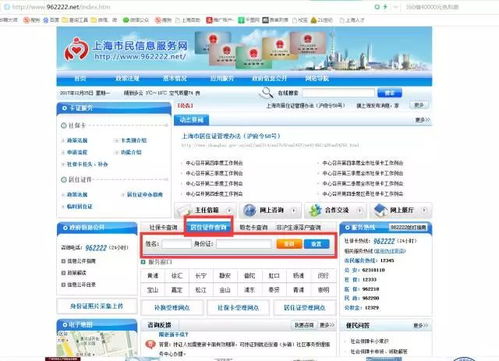Open 社保卡挂失·补办 link

tap(87, 164)
